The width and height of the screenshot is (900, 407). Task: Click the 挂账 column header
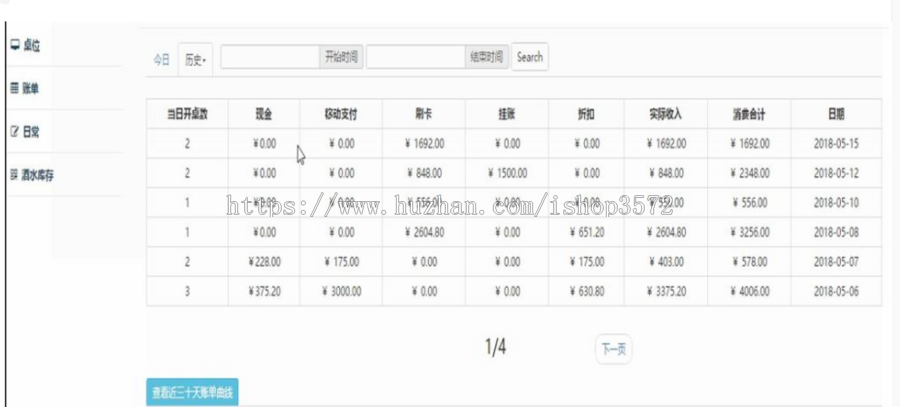(x=507, y=114)
